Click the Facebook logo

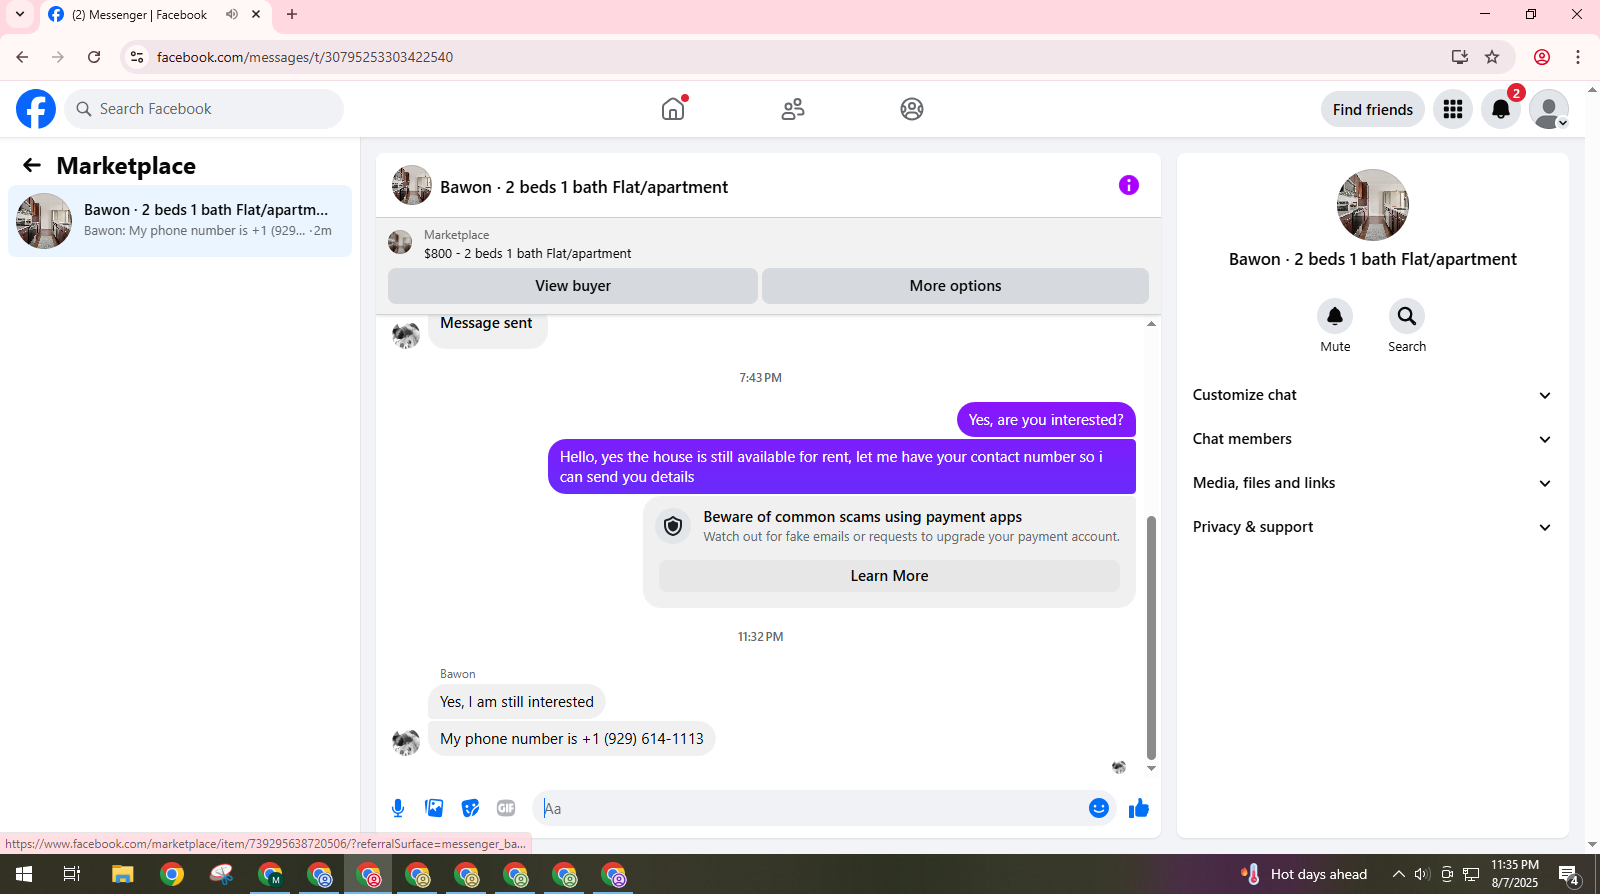tap(36, 109)
